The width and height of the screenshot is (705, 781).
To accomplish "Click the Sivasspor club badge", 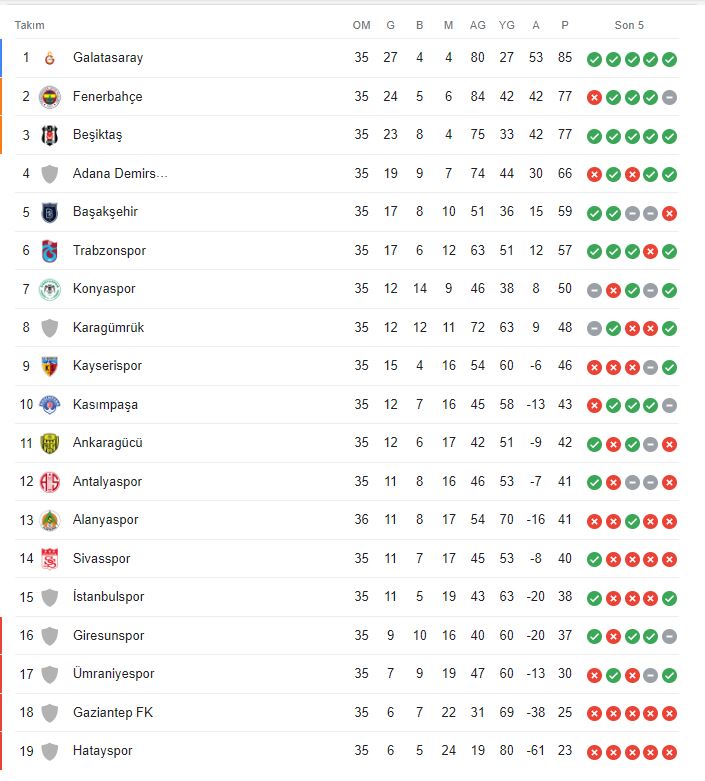I will [x=49, y=559].
